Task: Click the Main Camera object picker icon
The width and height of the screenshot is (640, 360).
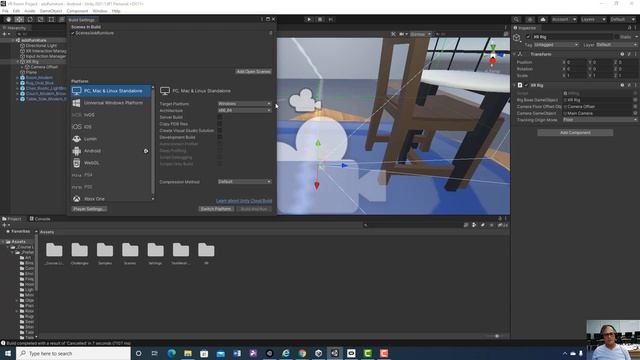Action: [x=635, y=113]
